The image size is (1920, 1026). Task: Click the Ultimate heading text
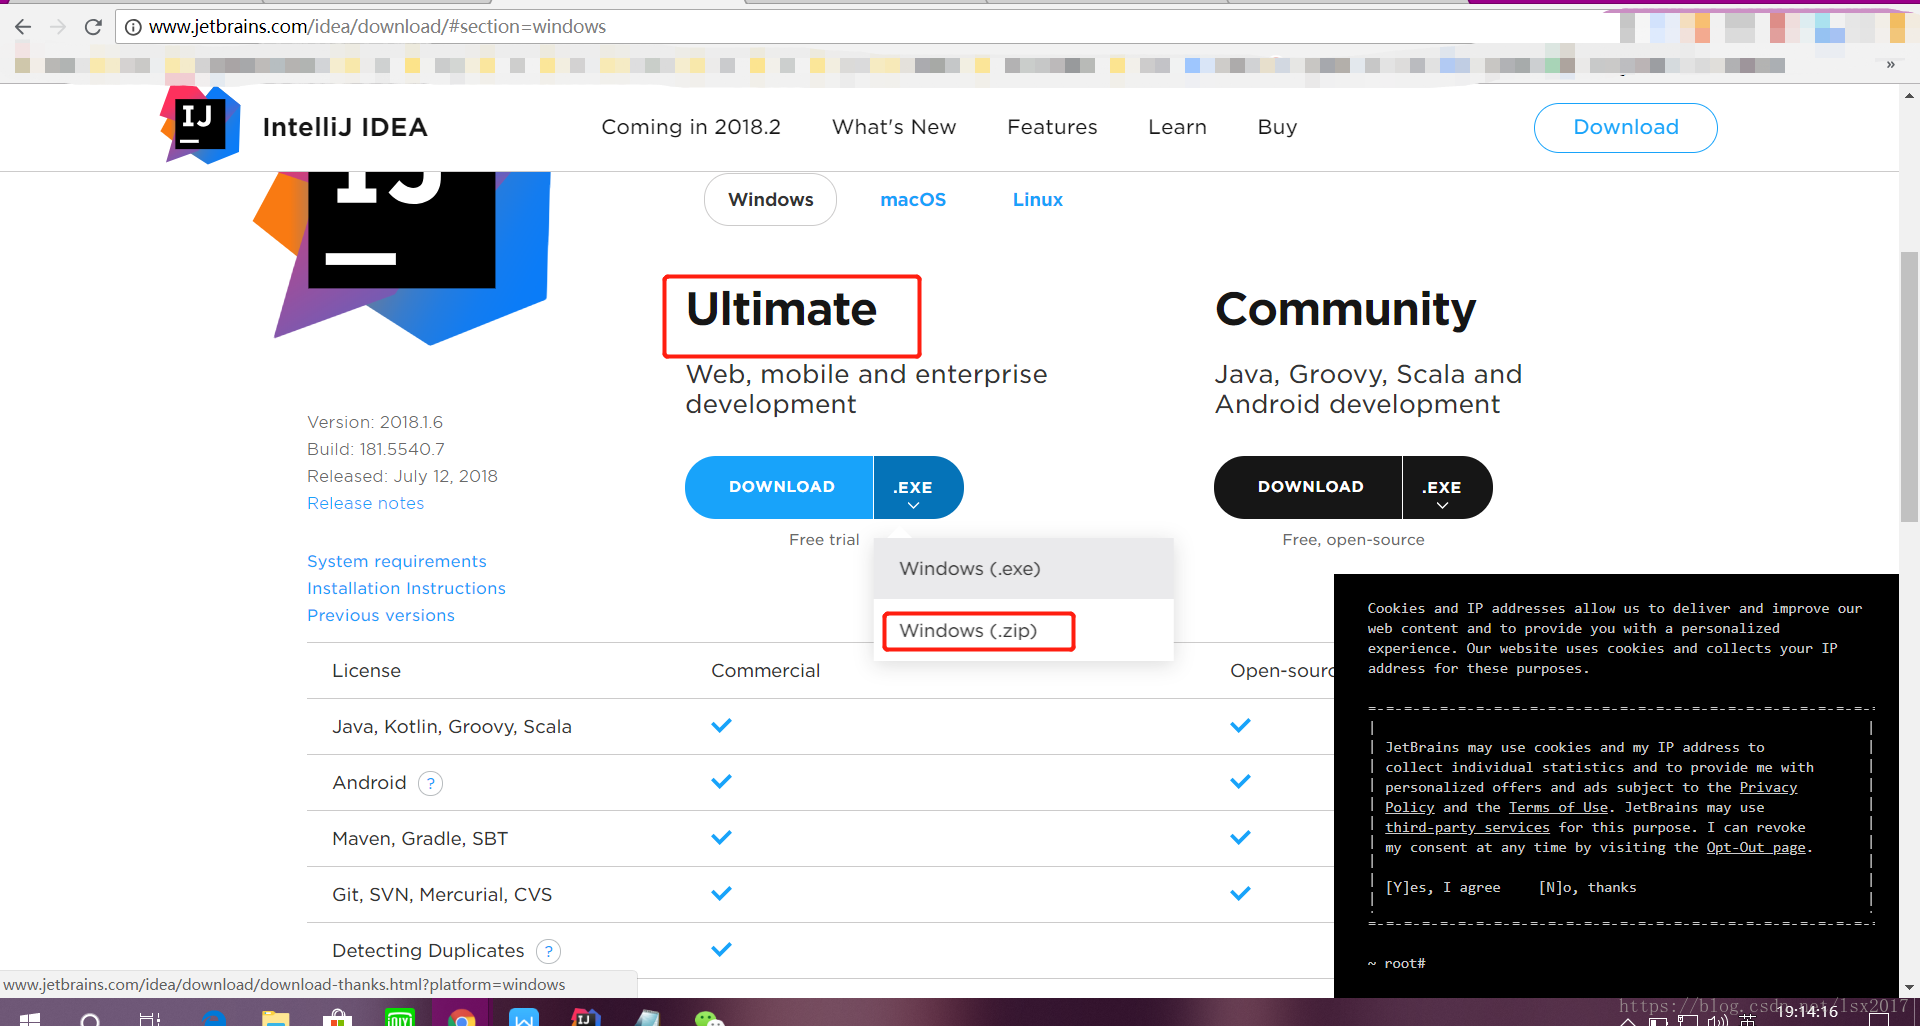pos(781,309)
